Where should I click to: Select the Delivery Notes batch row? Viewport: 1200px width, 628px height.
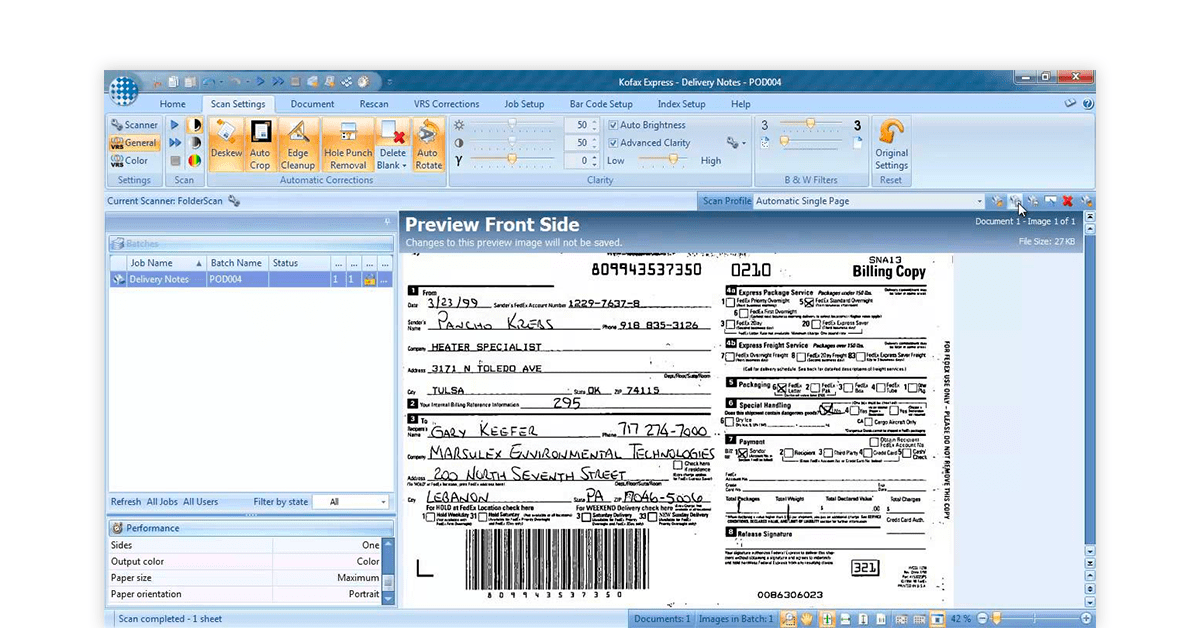pos(250,280)
